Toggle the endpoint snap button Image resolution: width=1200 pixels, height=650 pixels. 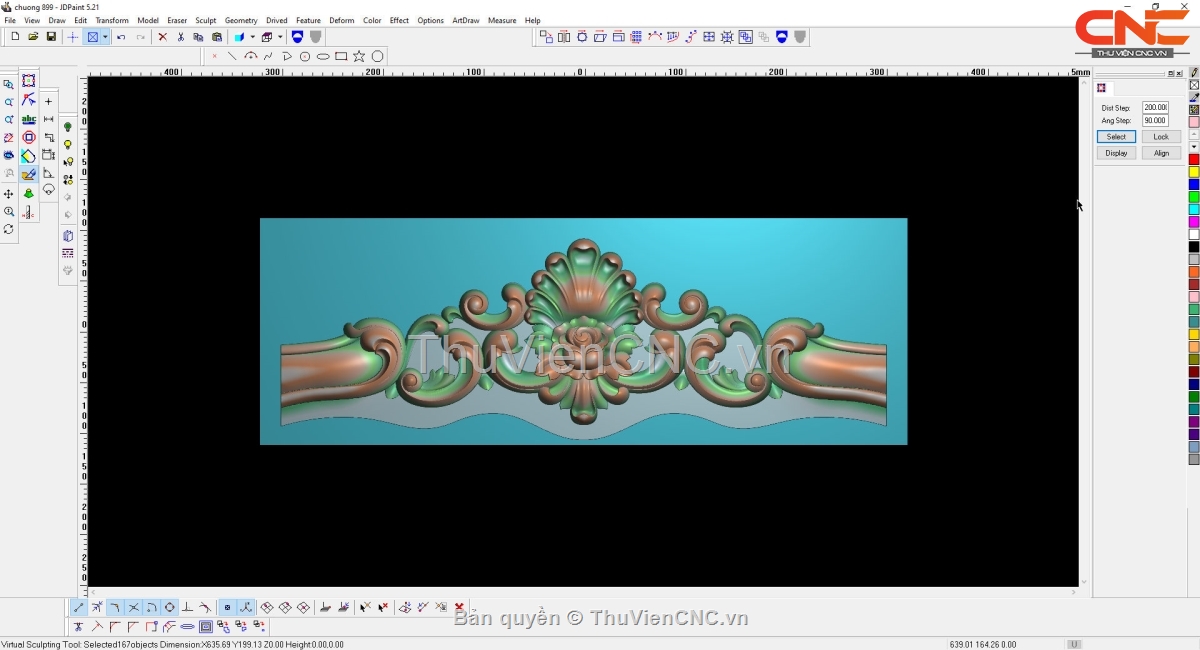coord(79,608)
